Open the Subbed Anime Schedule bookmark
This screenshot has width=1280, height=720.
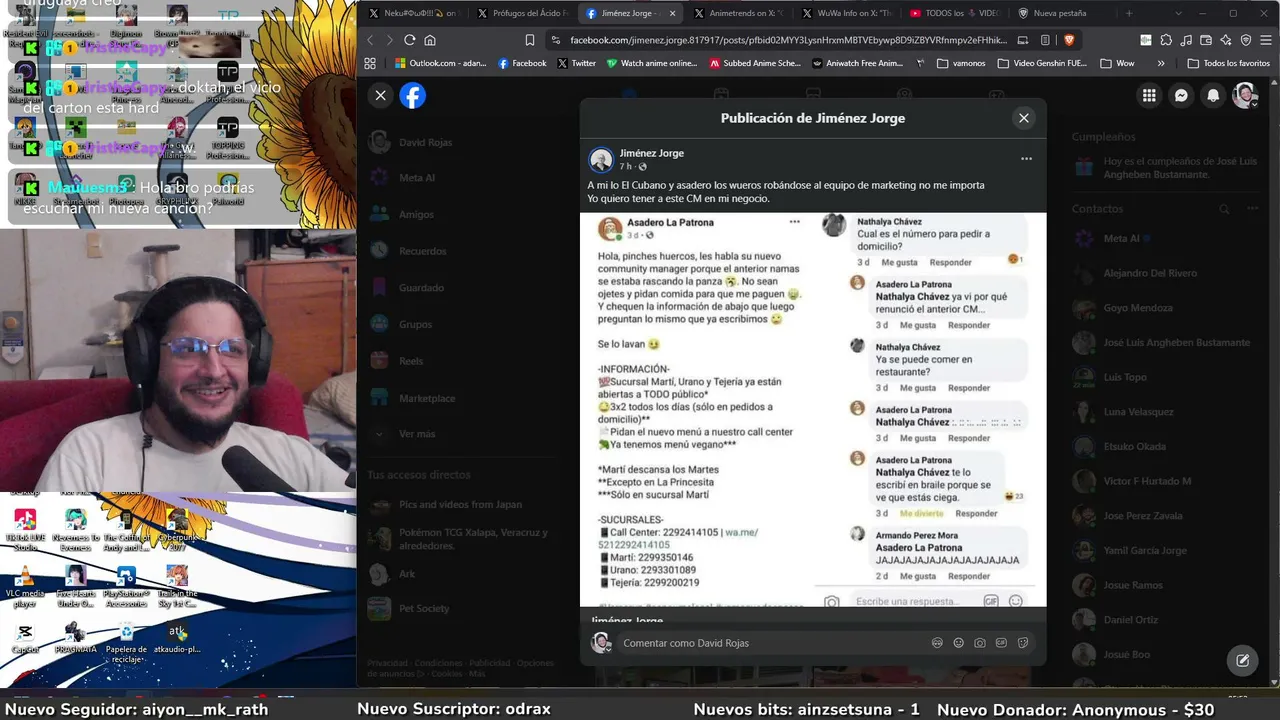(x=755, y=63)
